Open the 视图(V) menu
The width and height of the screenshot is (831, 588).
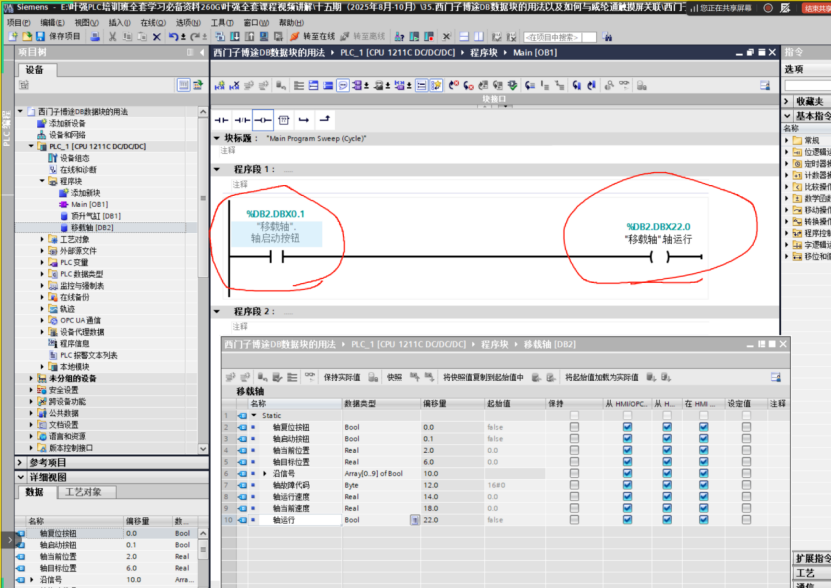tap(86, 22)
